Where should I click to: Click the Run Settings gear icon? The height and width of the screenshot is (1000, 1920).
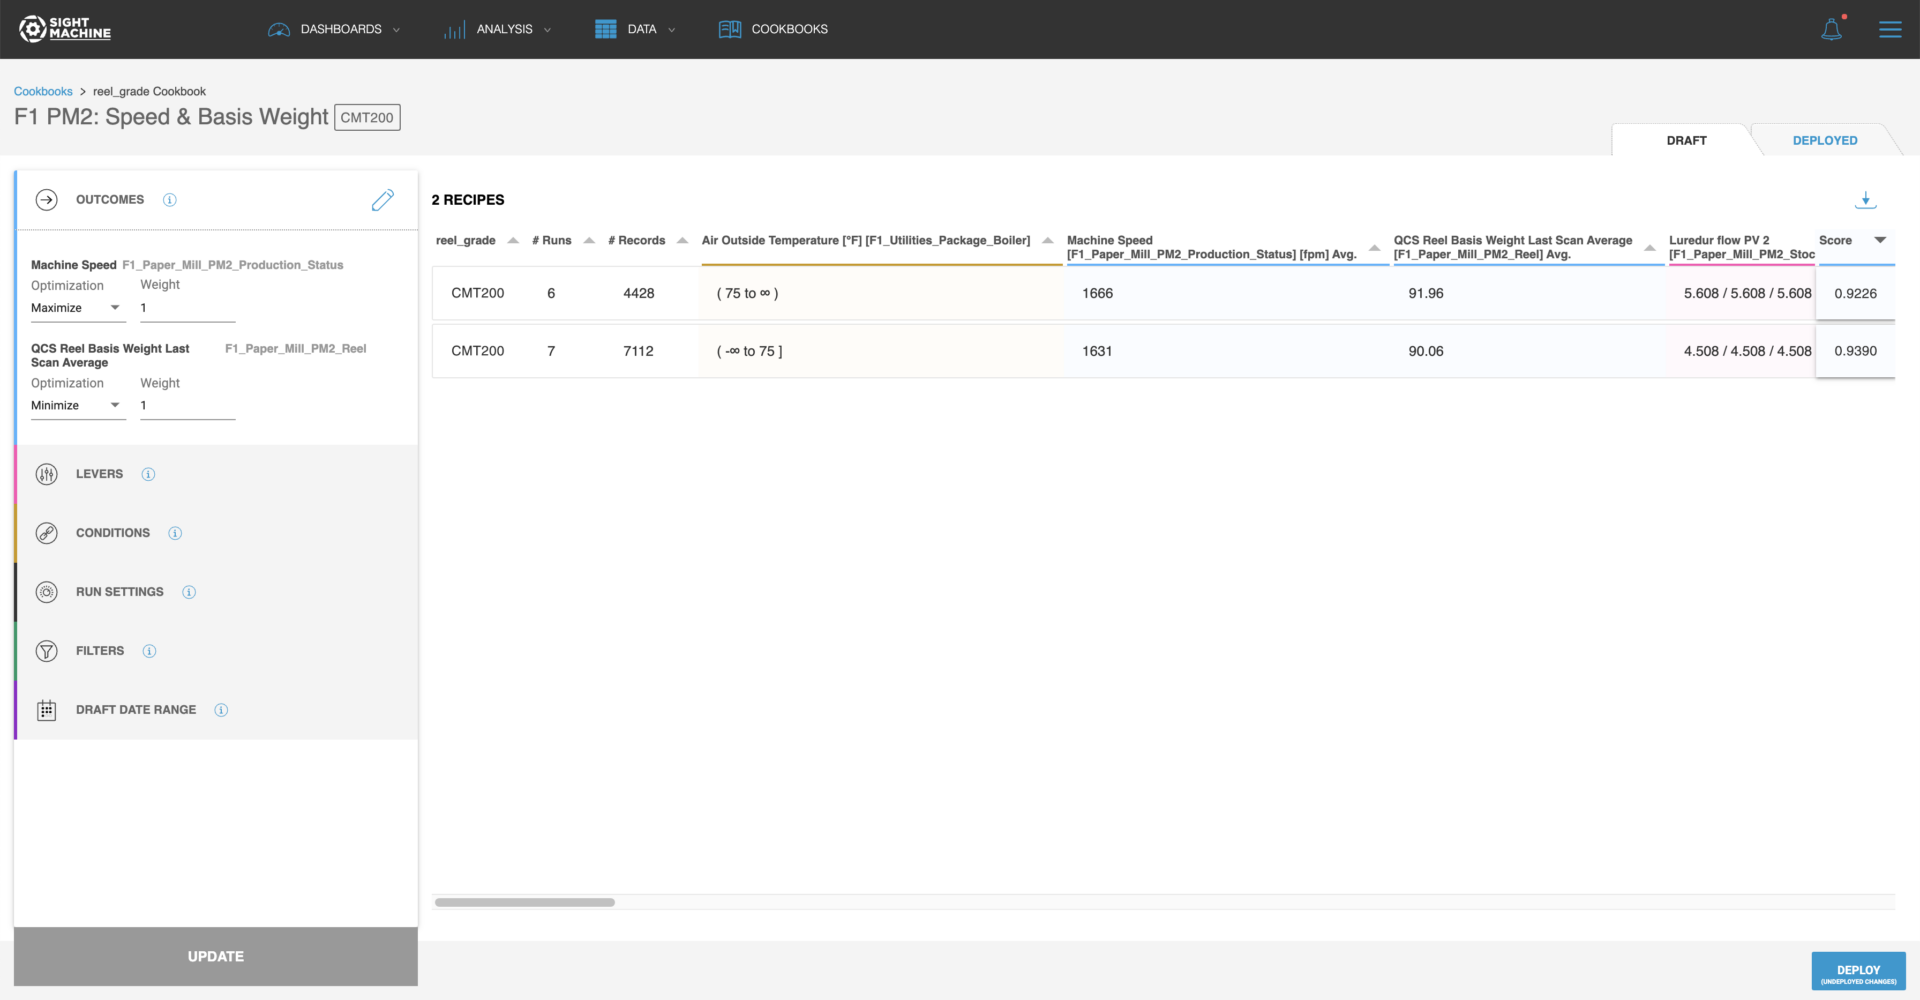point(47,592)
